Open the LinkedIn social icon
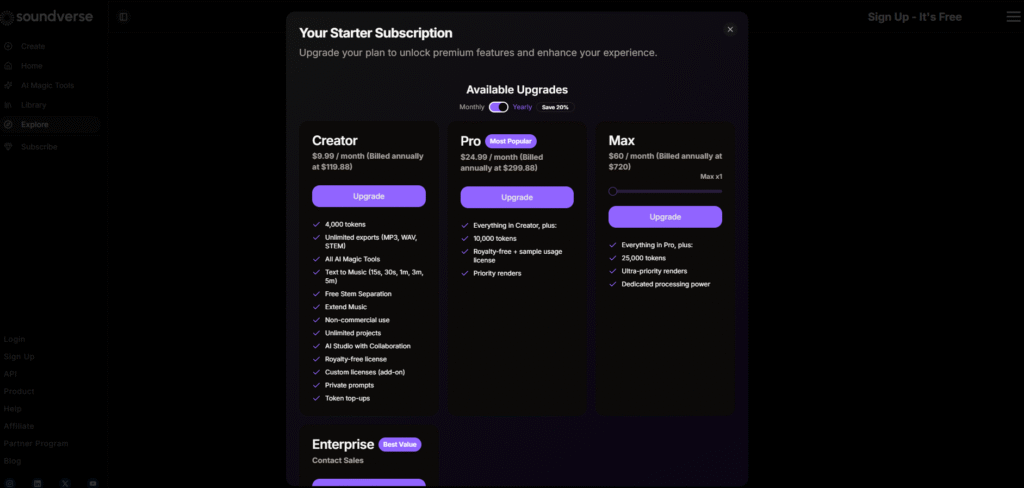1024x488 pixels. click(37, 483)
